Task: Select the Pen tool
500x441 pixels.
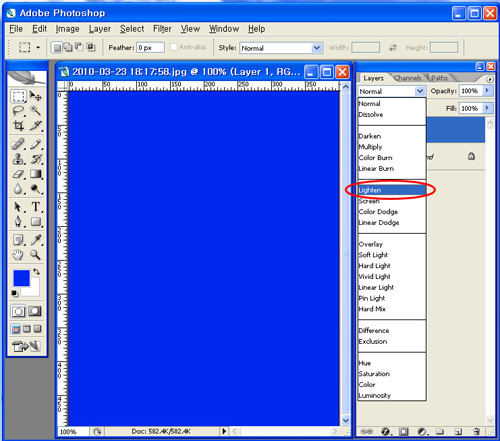Action: (x=18, y=221)
